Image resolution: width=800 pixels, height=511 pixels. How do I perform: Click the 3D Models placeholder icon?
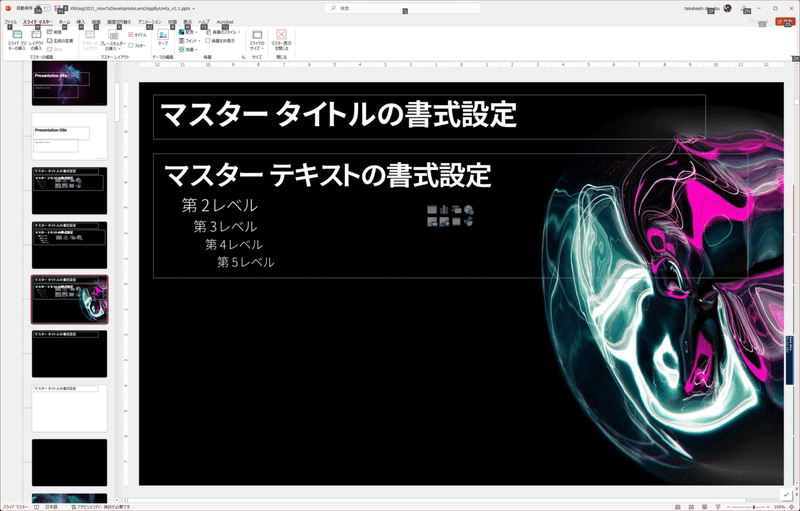[468, 210]
